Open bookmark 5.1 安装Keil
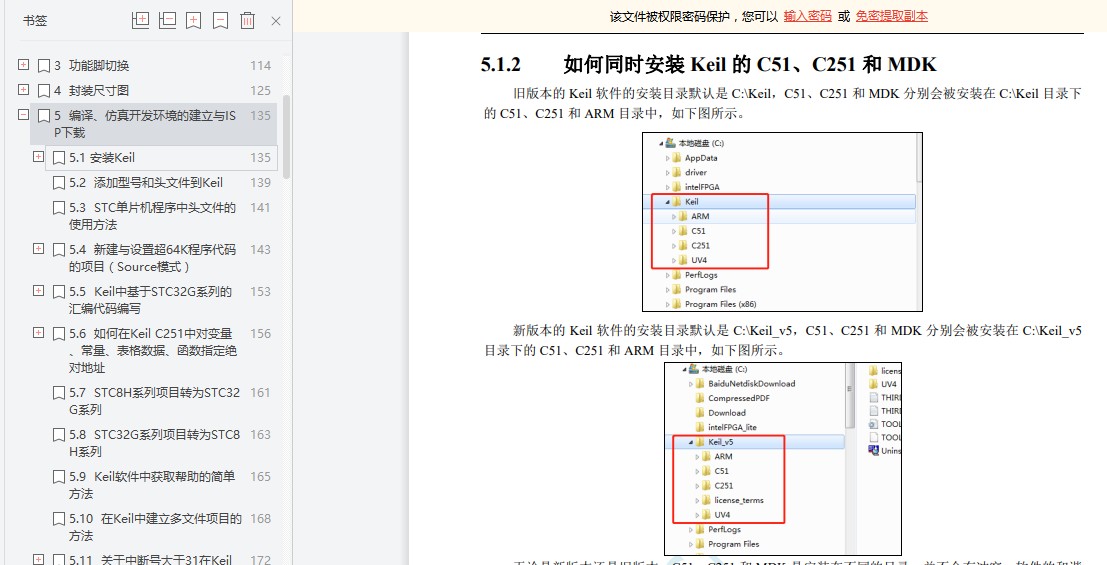Image resolution: width=1107 pixels, height=565 pixels. tap(102, 157)
